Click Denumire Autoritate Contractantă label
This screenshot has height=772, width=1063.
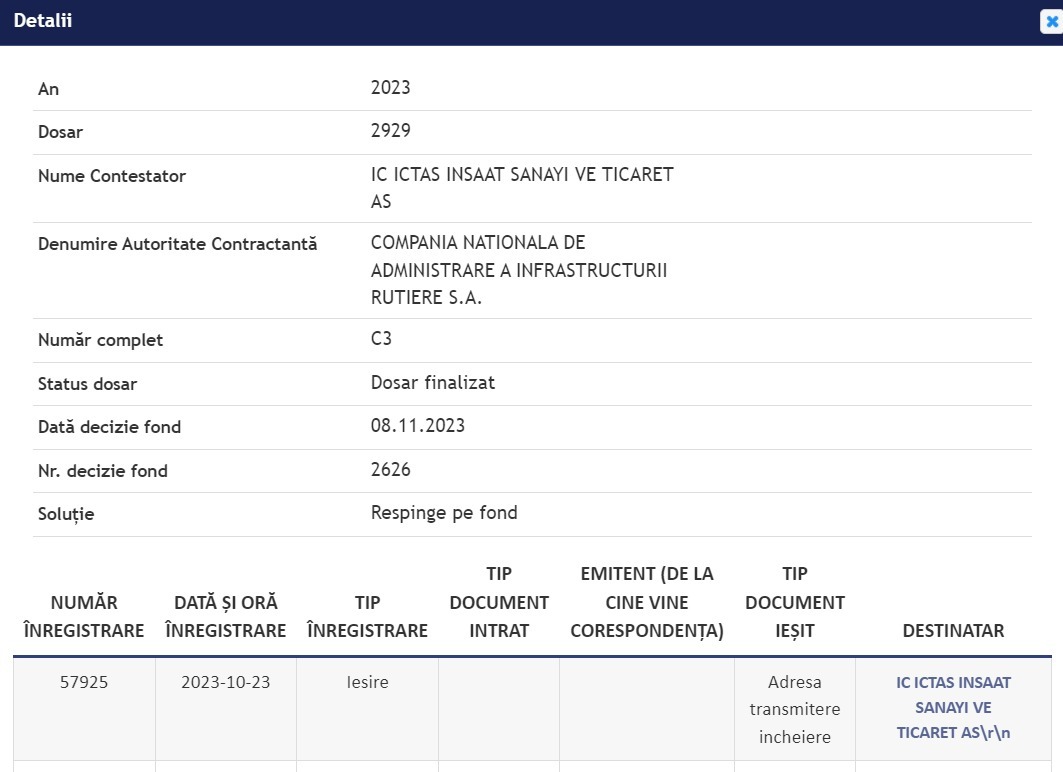178,244
